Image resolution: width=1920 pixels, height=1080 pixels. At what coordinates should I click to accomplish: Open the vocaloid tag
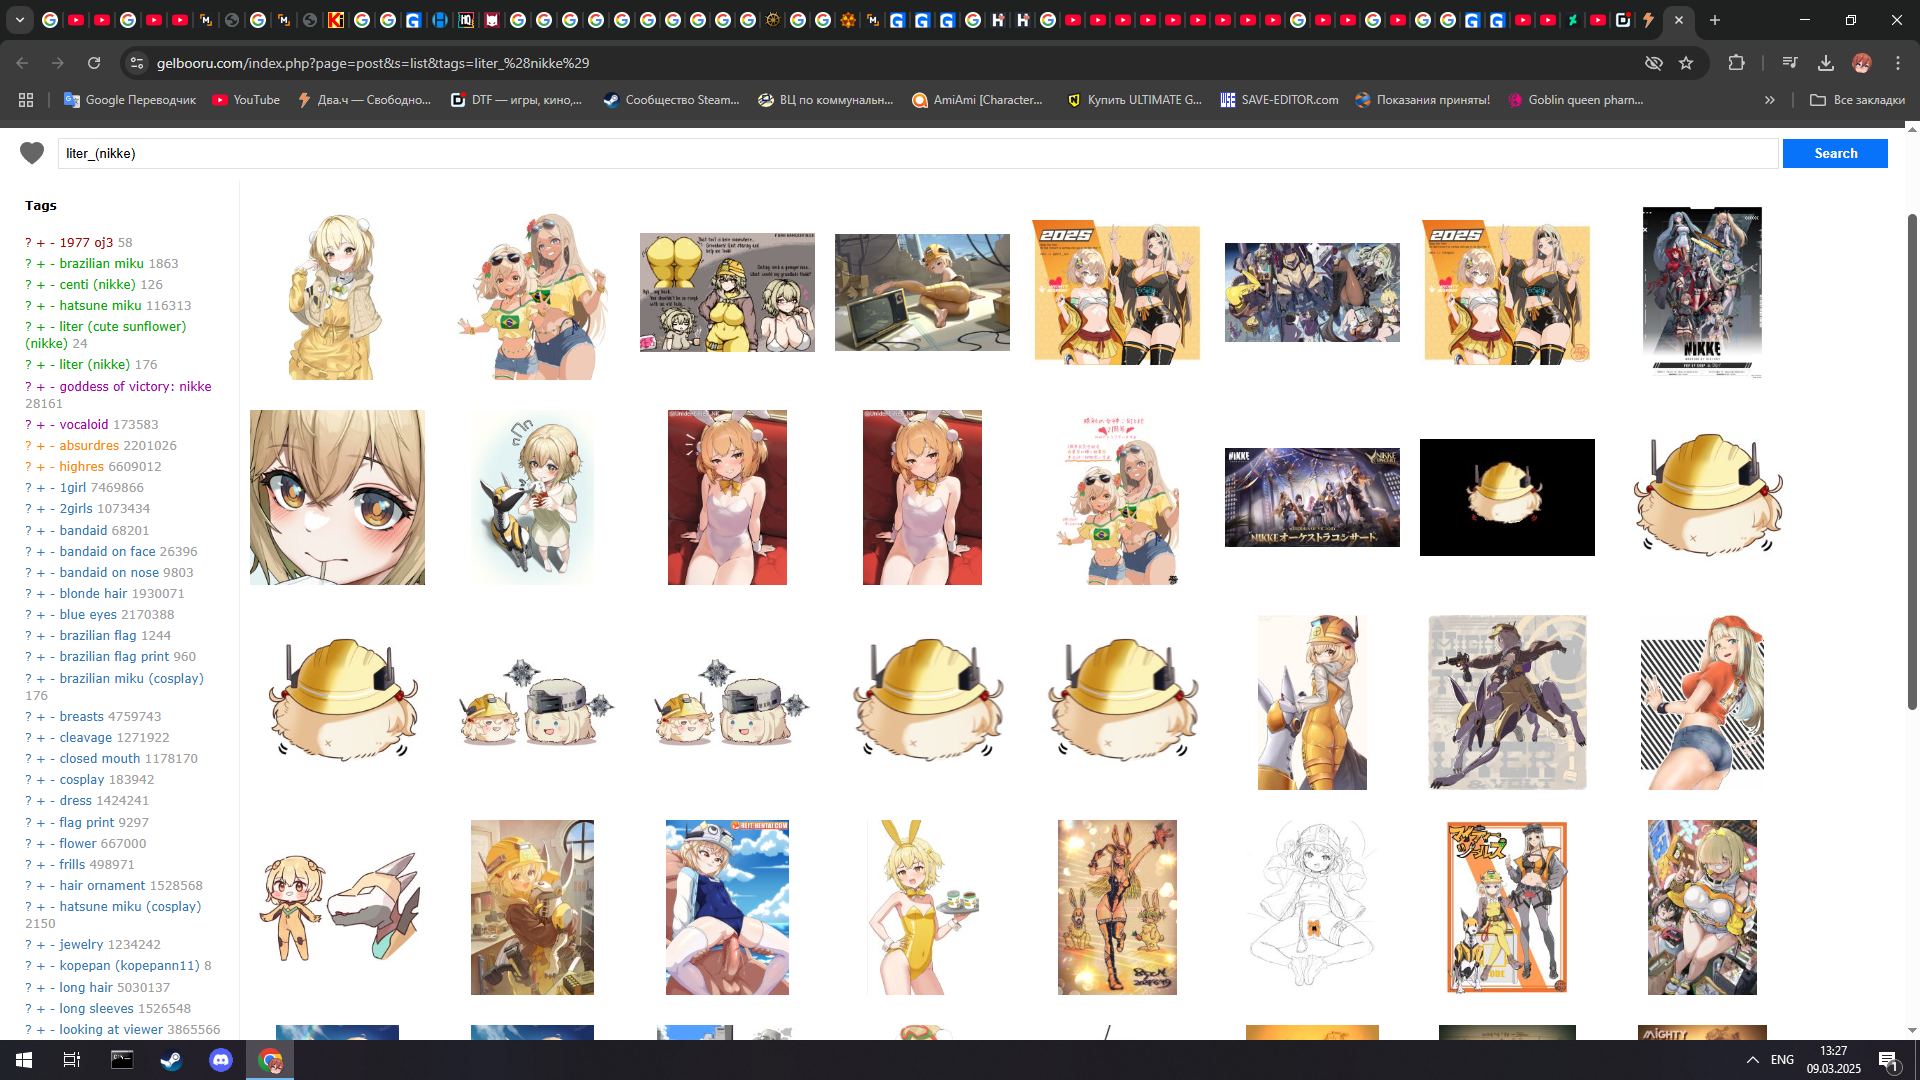tap(84, 425)
